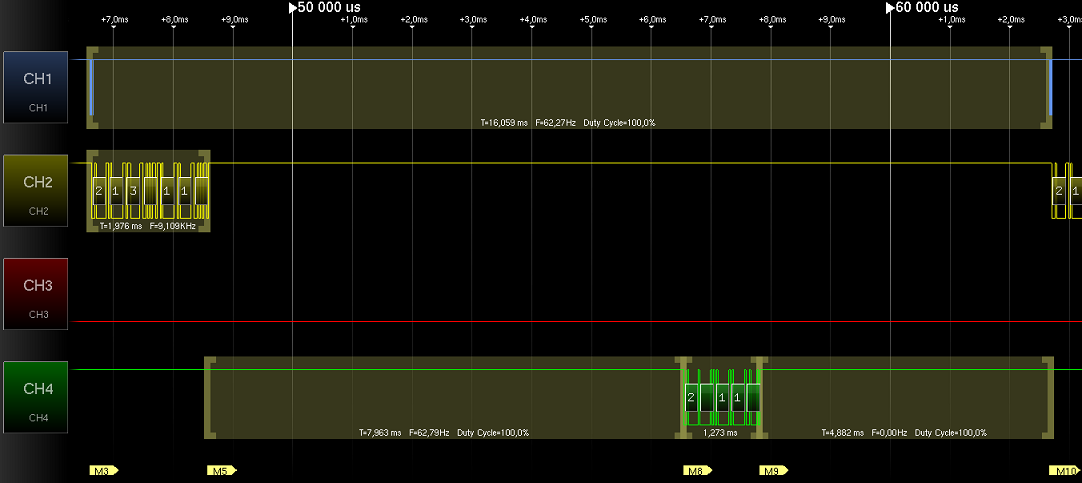Image resolution: width=1082 pixels, height=483 pixels.
Task: Click the blue CH1 pulse above M3
Action: (91, 88)
